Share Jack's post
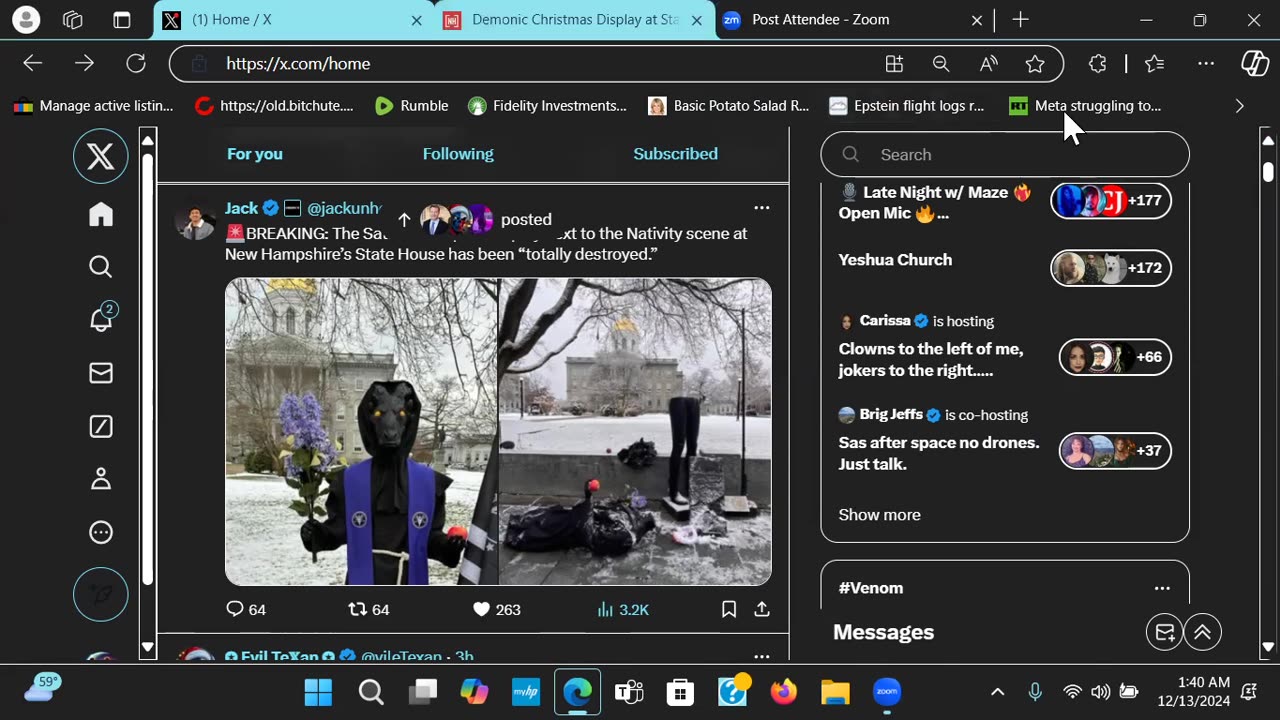Viewport: 1280px width, 720px height. pos(762,609)
